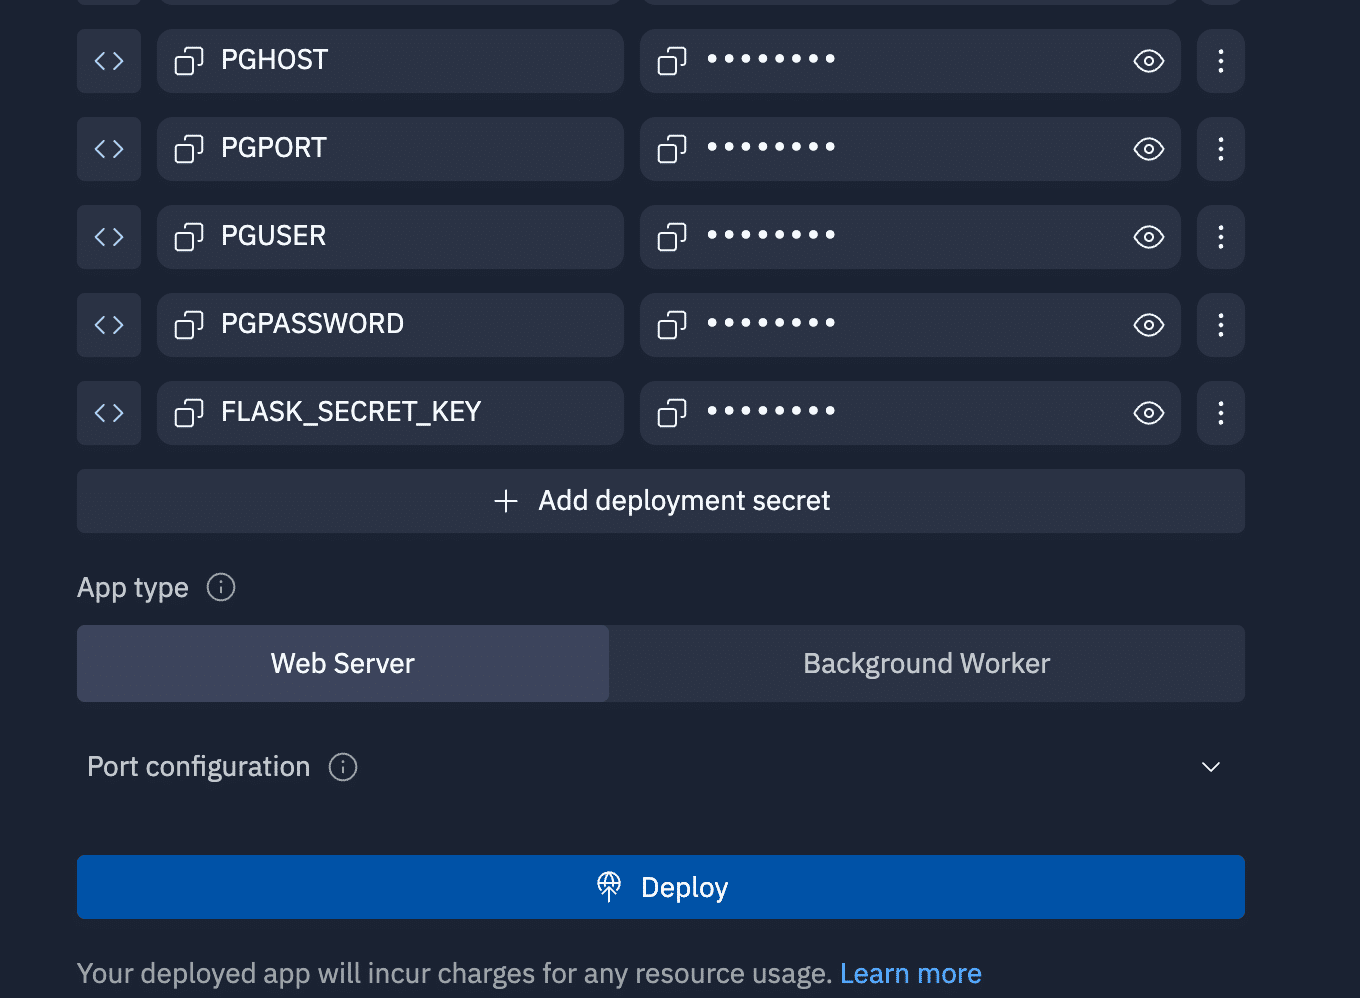Switch to Background Worker app type
The height and width of the screenshot is (998, 1360).
(926, 664)
